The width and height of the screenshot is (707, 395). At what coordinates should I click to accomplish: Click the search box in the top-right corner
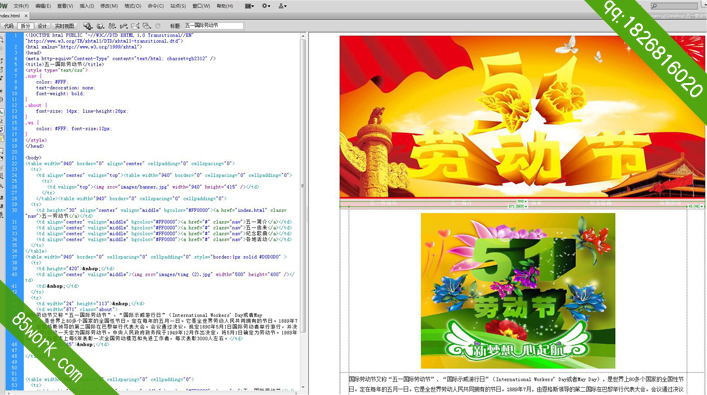click(674, 6)
